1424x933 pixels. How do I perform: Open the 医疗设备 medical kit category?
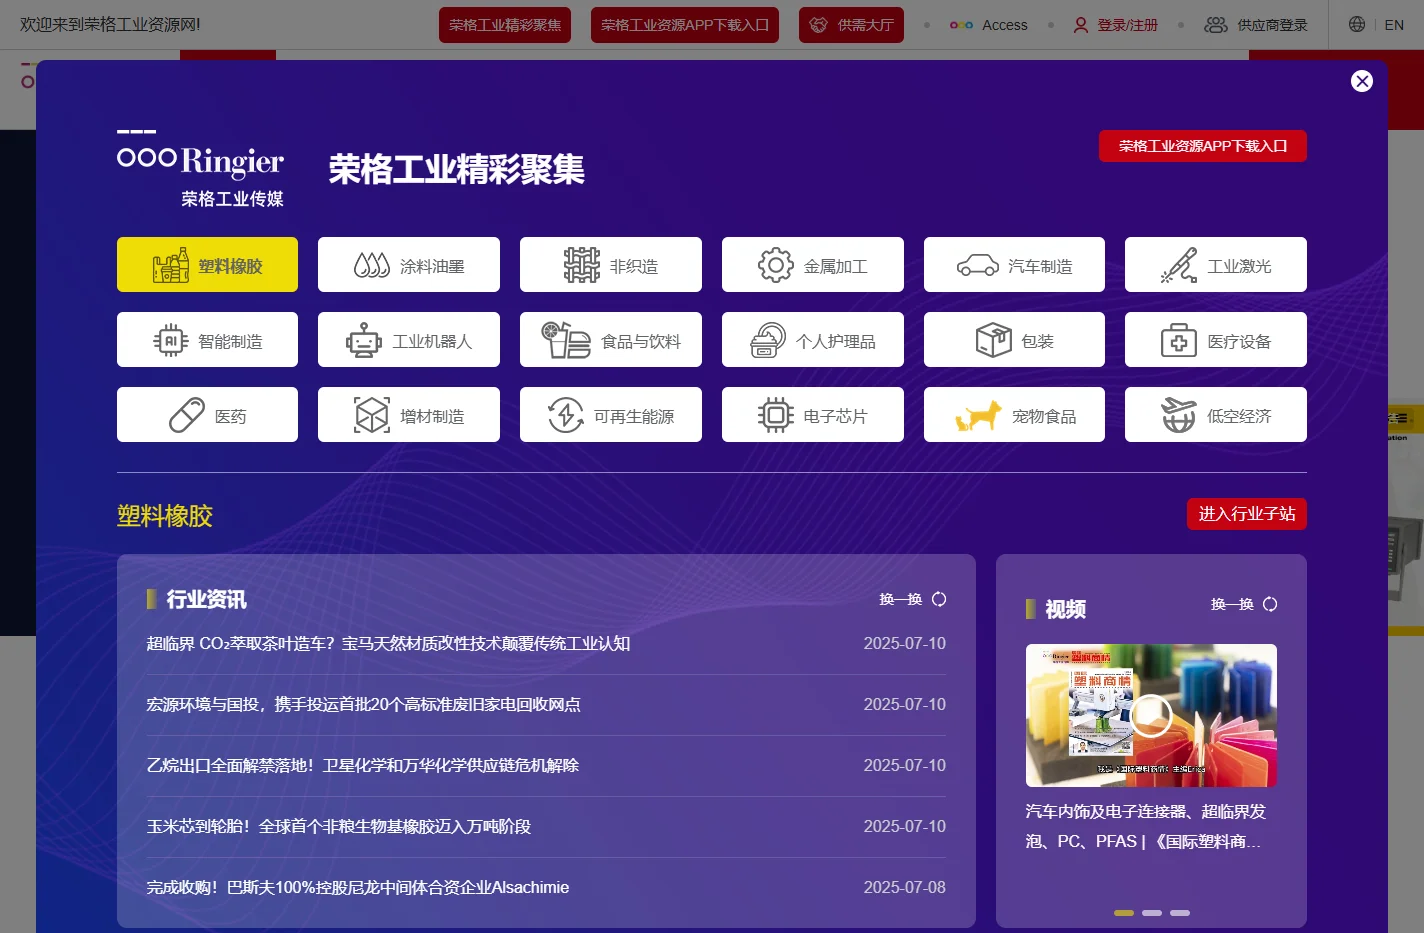(1216, 340)
